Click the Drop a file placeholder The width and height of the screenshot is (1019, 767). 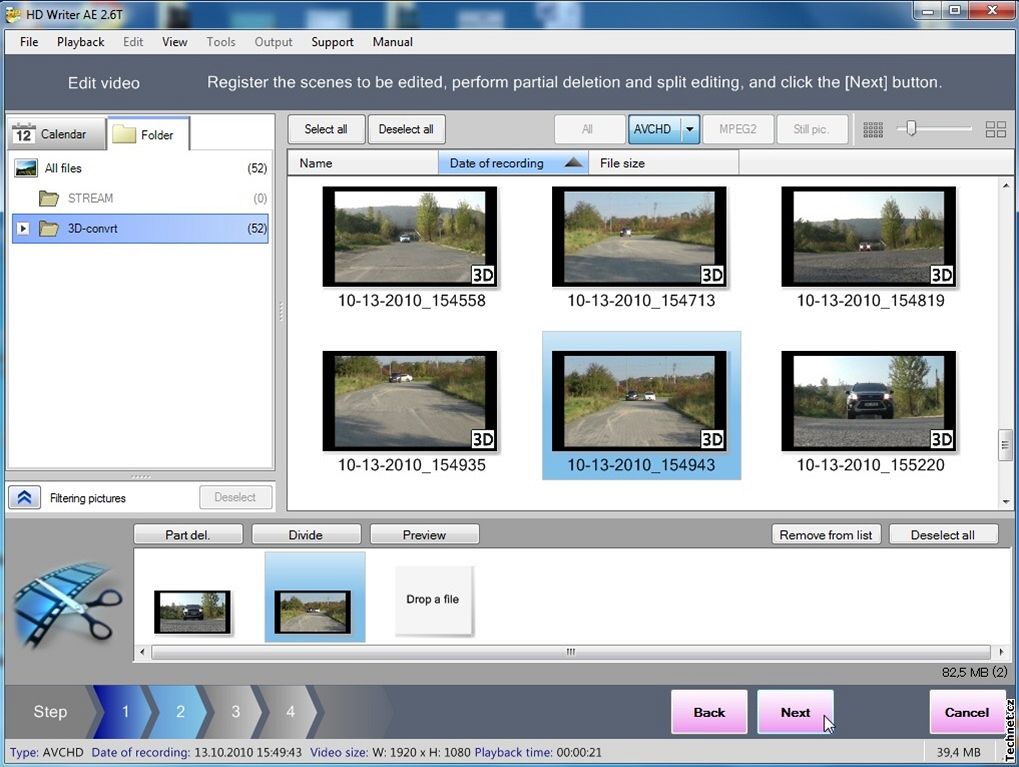(433, 599)
